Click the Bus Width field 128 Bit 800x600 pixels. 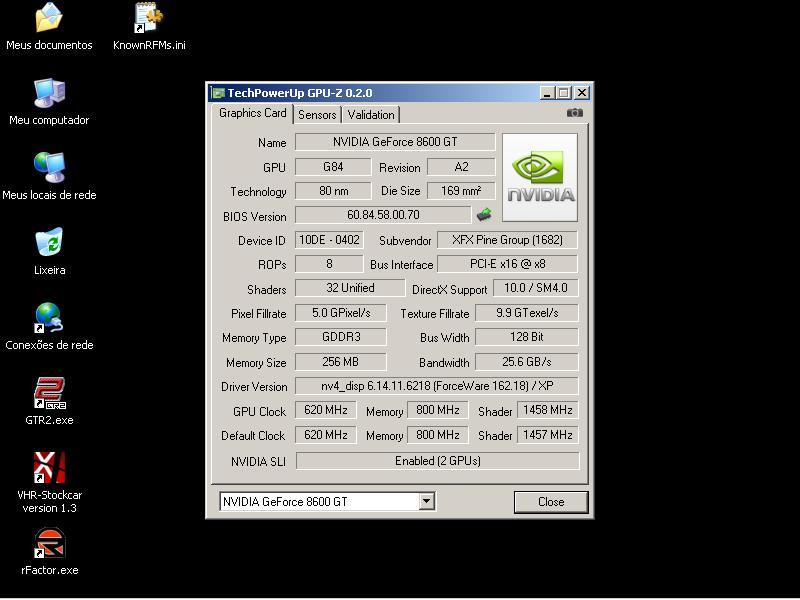[527, 337]
